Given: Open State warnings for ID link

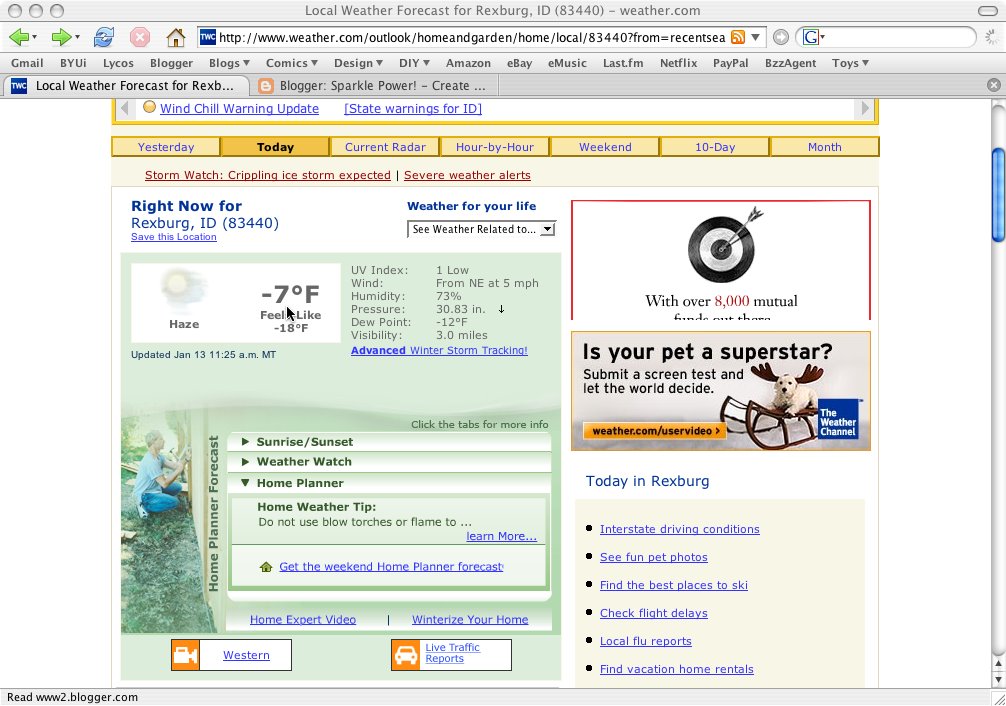Looking at the screenshot, I should click(x=413, y=108).
